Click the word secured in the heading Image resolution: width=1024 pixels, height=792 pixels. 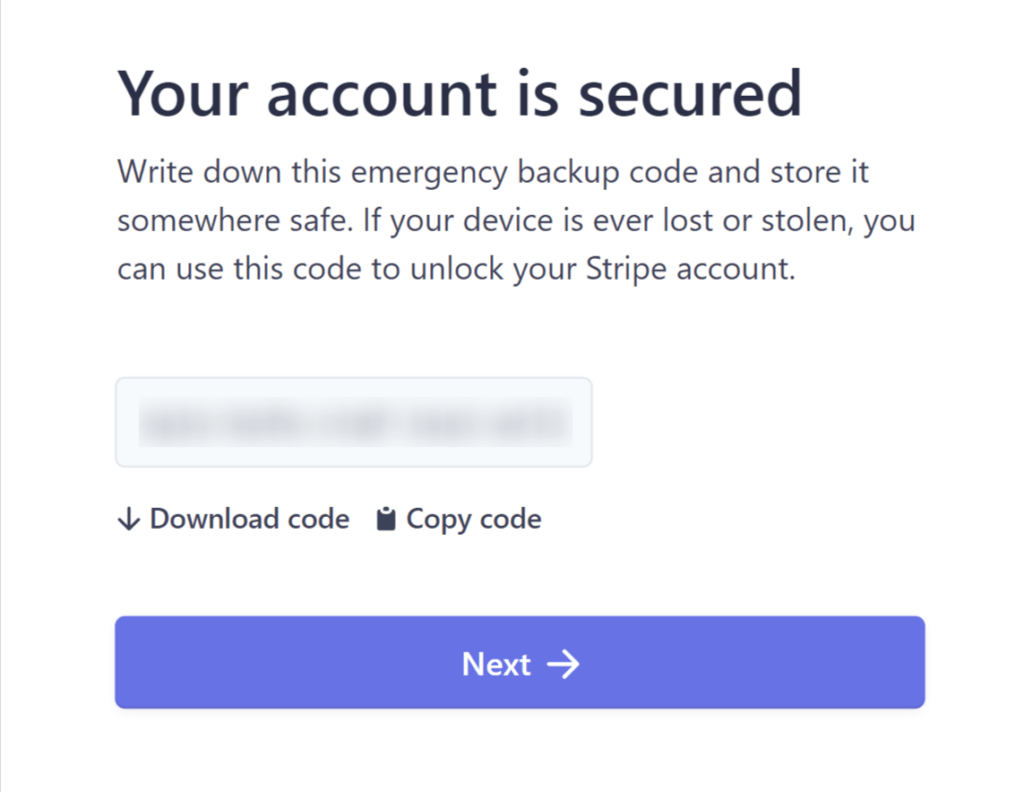pos(690,94)
